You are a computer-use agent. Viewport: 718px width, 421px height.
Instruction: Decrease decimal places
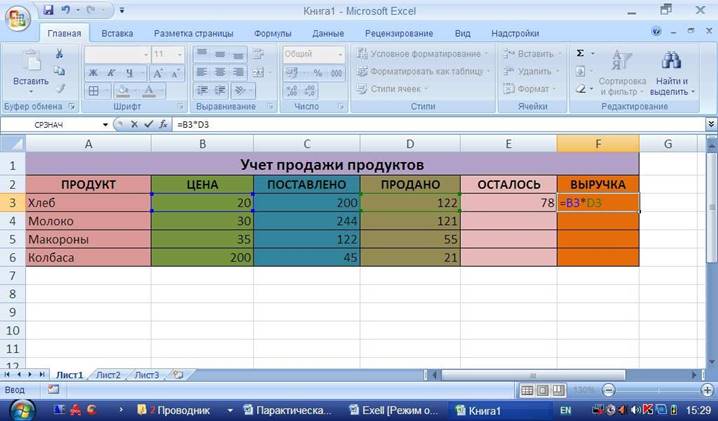click(x=310, y=91)
